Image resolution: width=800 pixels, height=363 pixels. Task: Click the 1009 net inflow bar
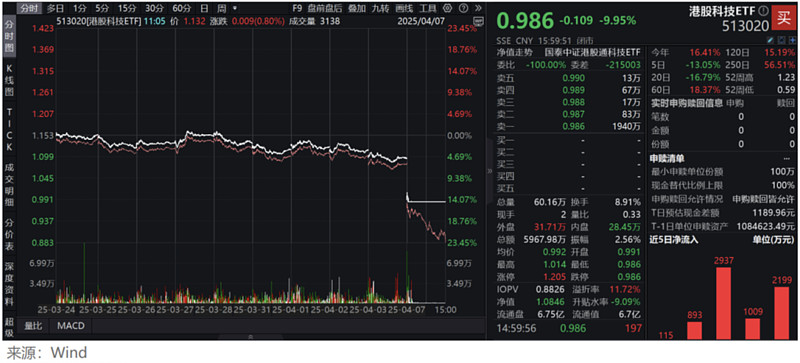(753, 329)
